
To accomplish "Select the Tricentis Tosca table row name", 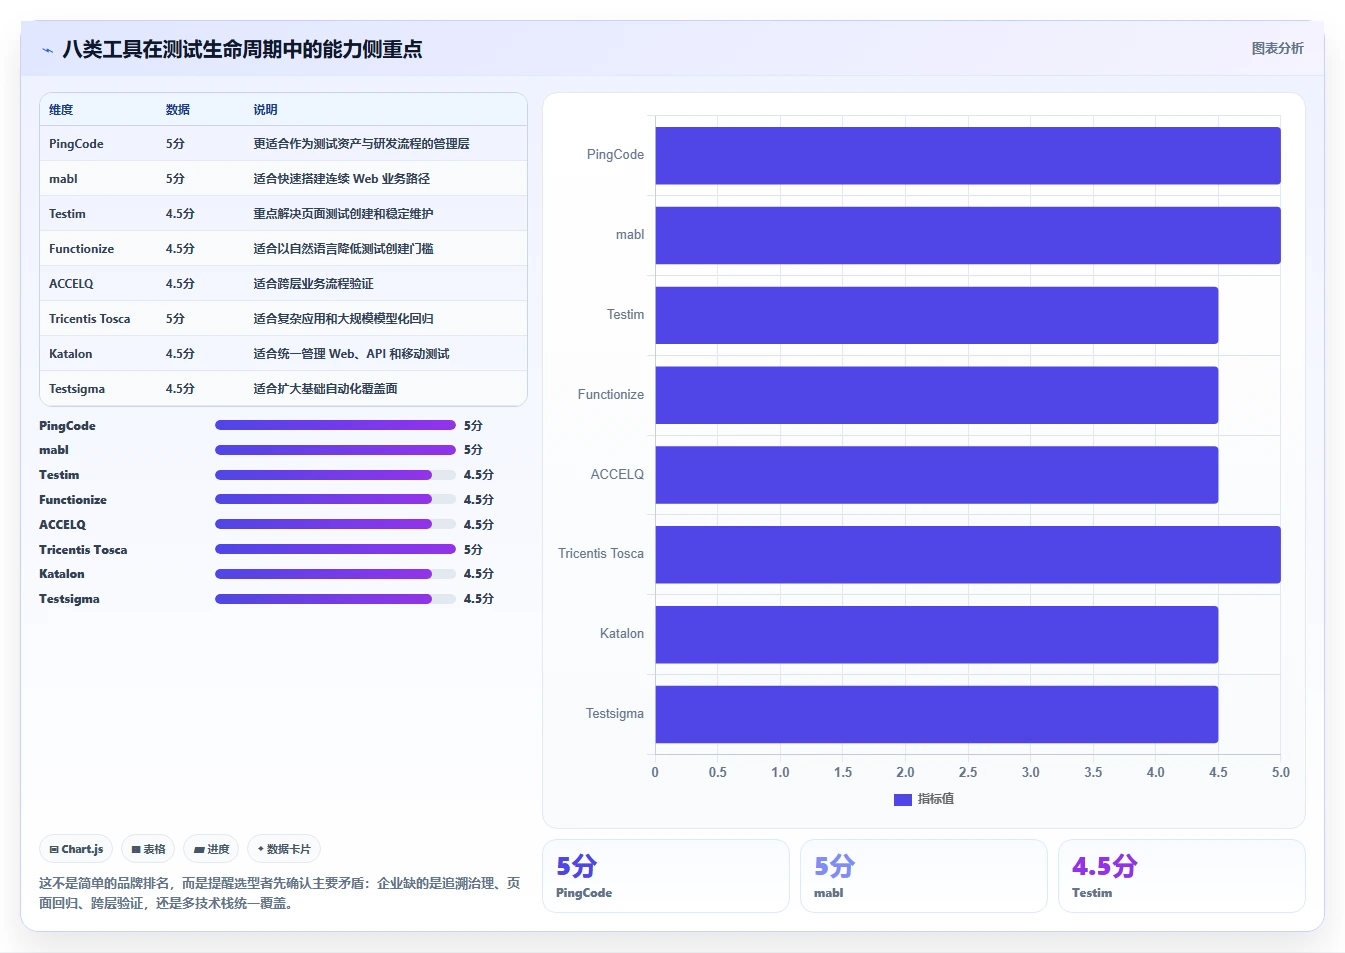I will tap(89, 319).
